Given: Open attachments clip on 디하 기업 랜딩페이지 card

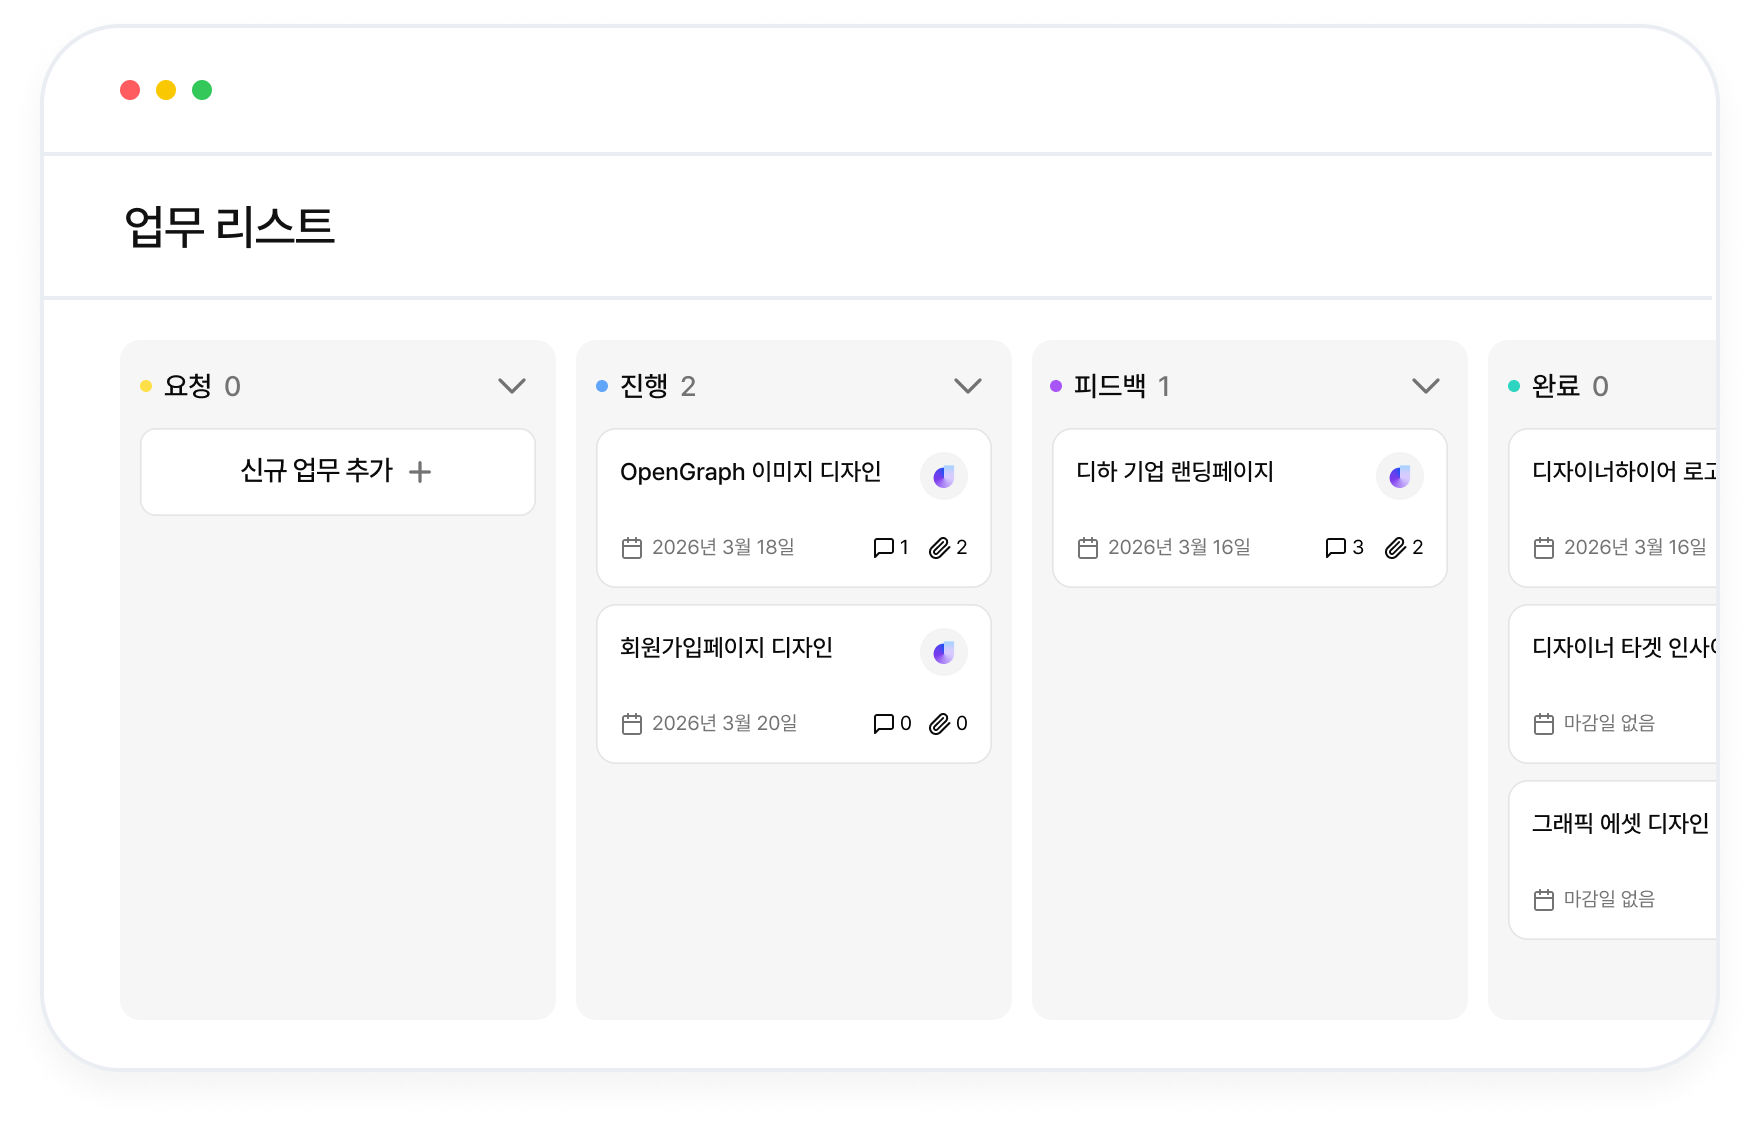Looking at the screenshot, I should pyautogui.click(x=1395, y=547).
